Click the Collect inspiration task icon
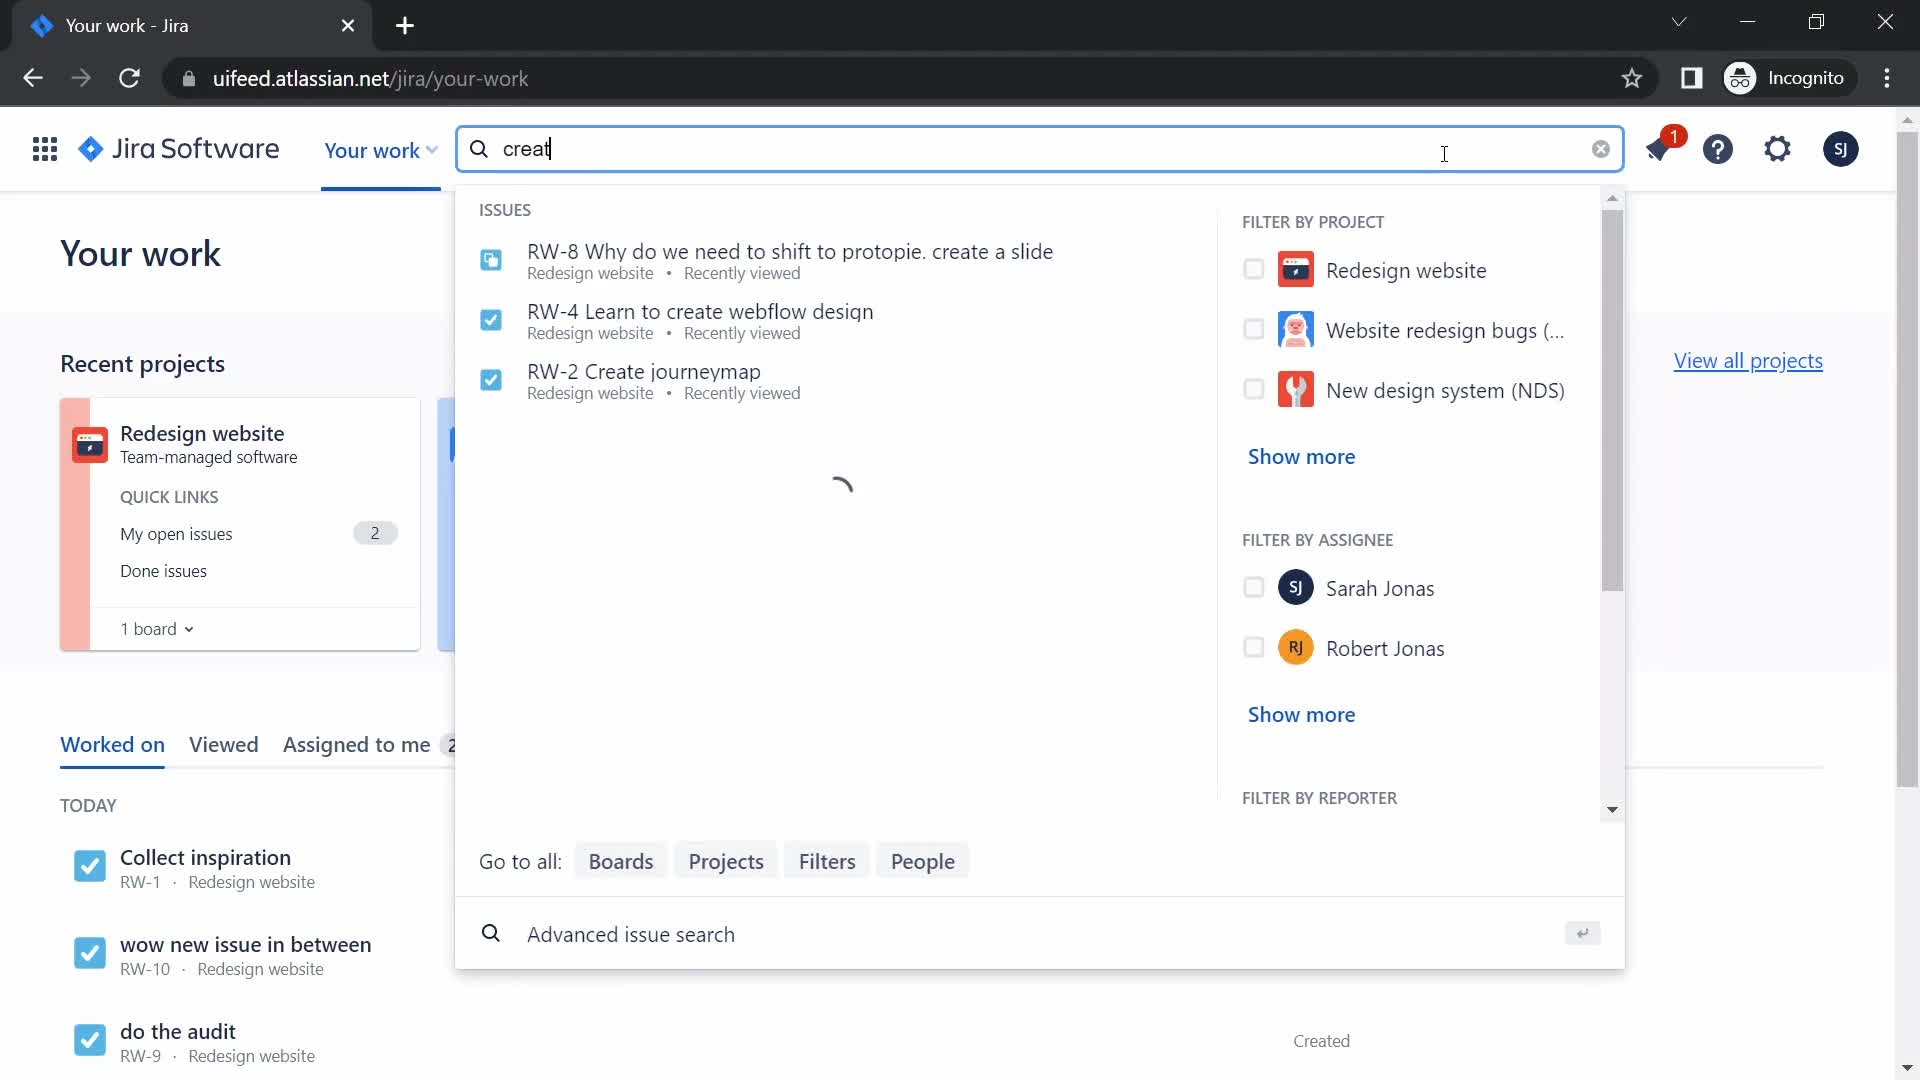This screenshot has height=1080, width=1920. click(90, 866)
